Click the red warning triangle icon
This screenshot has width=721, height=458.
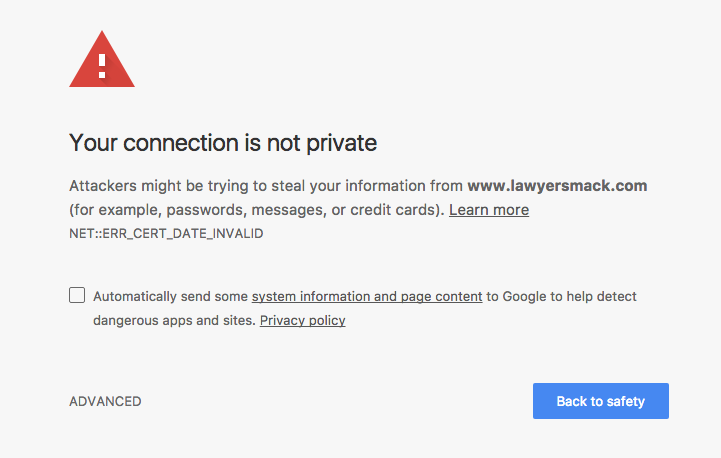tap(102, 59)
